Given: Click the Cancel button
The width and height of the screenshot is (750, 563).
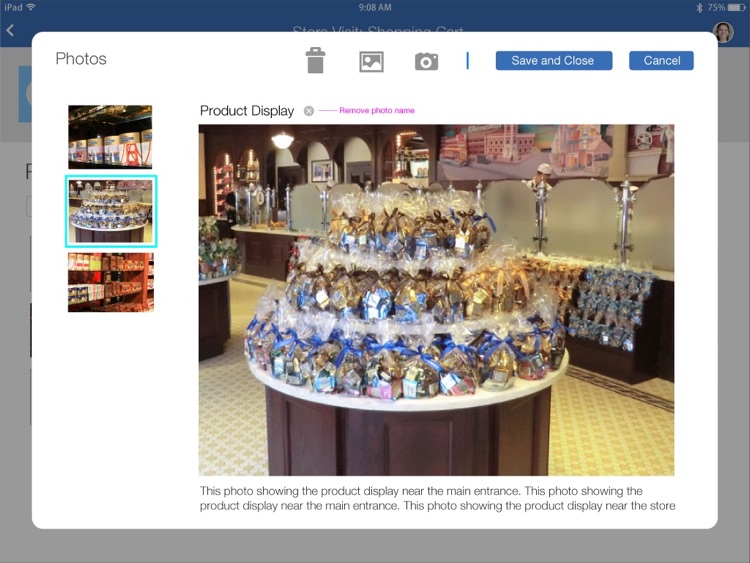Looking at the screenshot, I should click(x=661, y=61).
